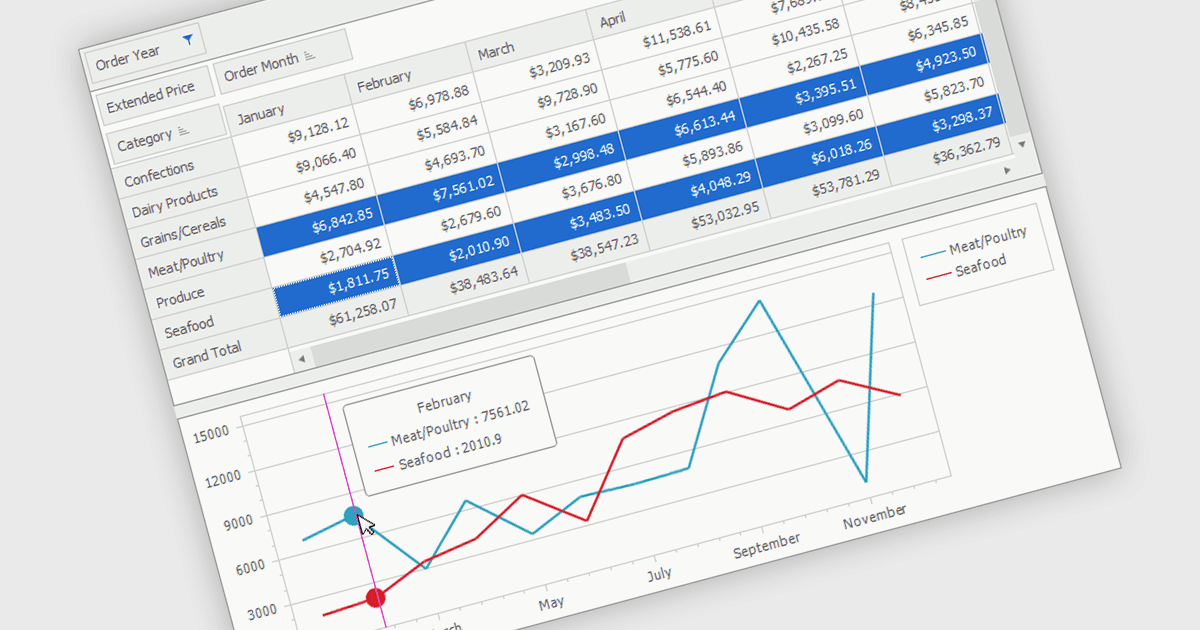Click the Order Month field header
1200x630 pixels.
tap(282, 62)
